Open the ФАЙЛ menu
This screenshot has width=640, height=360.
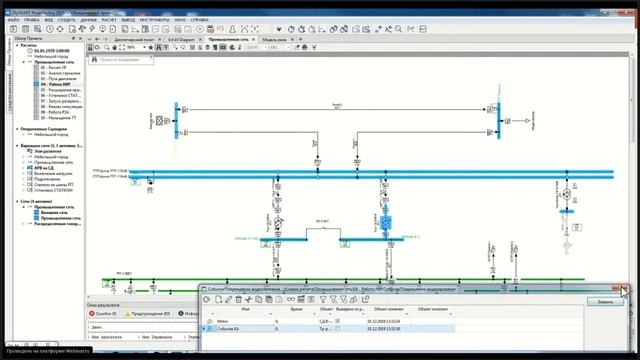pos(13,20)
